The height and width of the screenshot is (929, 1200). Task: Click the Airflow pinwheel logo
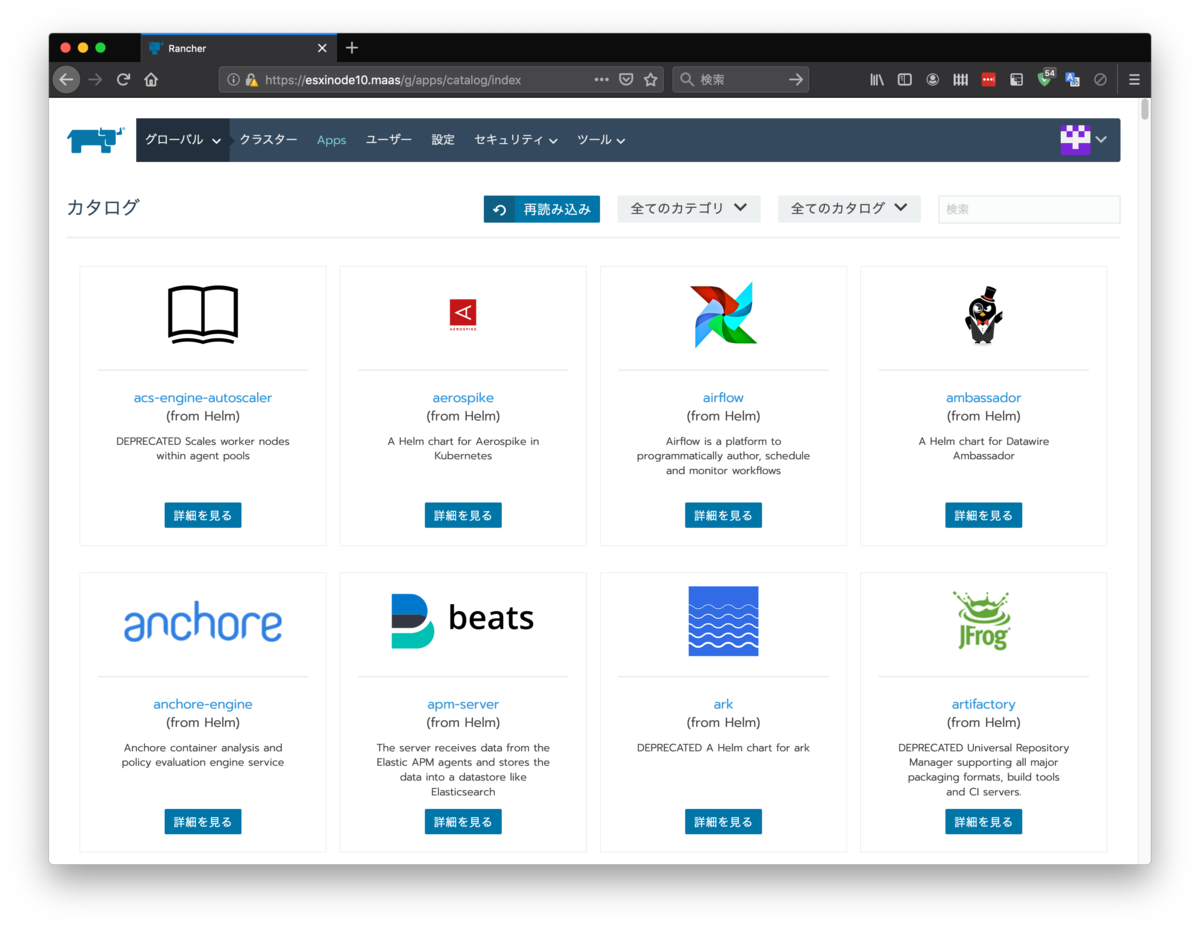723,315
